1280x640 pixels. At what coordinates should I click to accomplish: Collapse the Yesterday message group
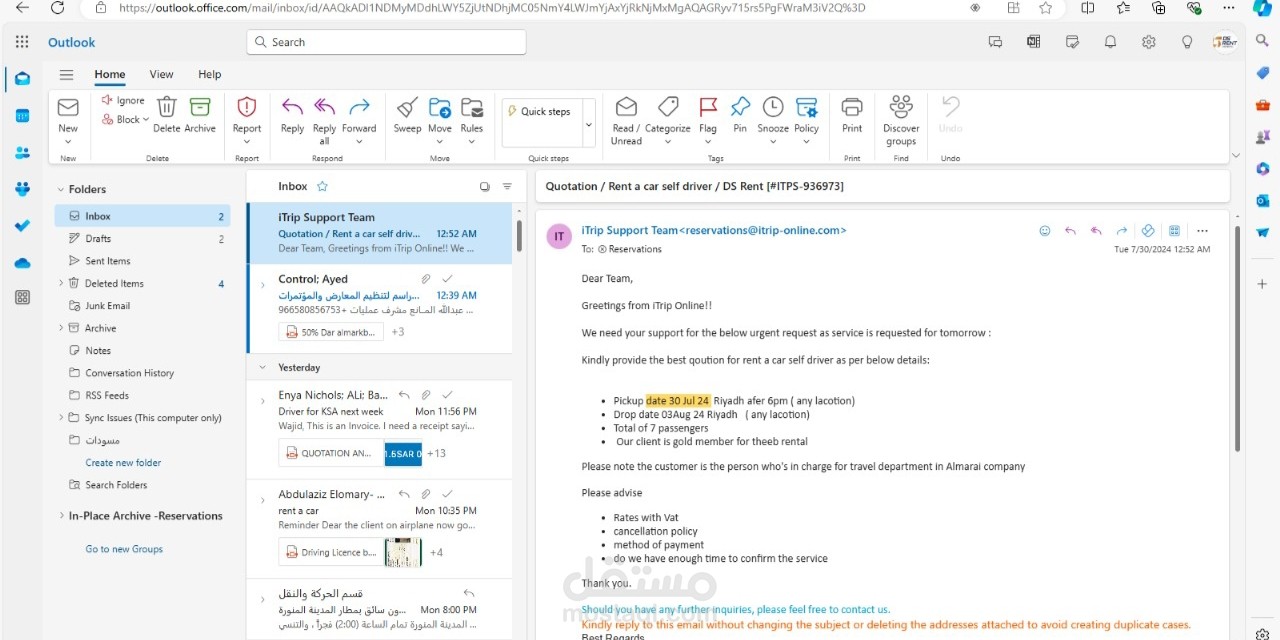263,367
